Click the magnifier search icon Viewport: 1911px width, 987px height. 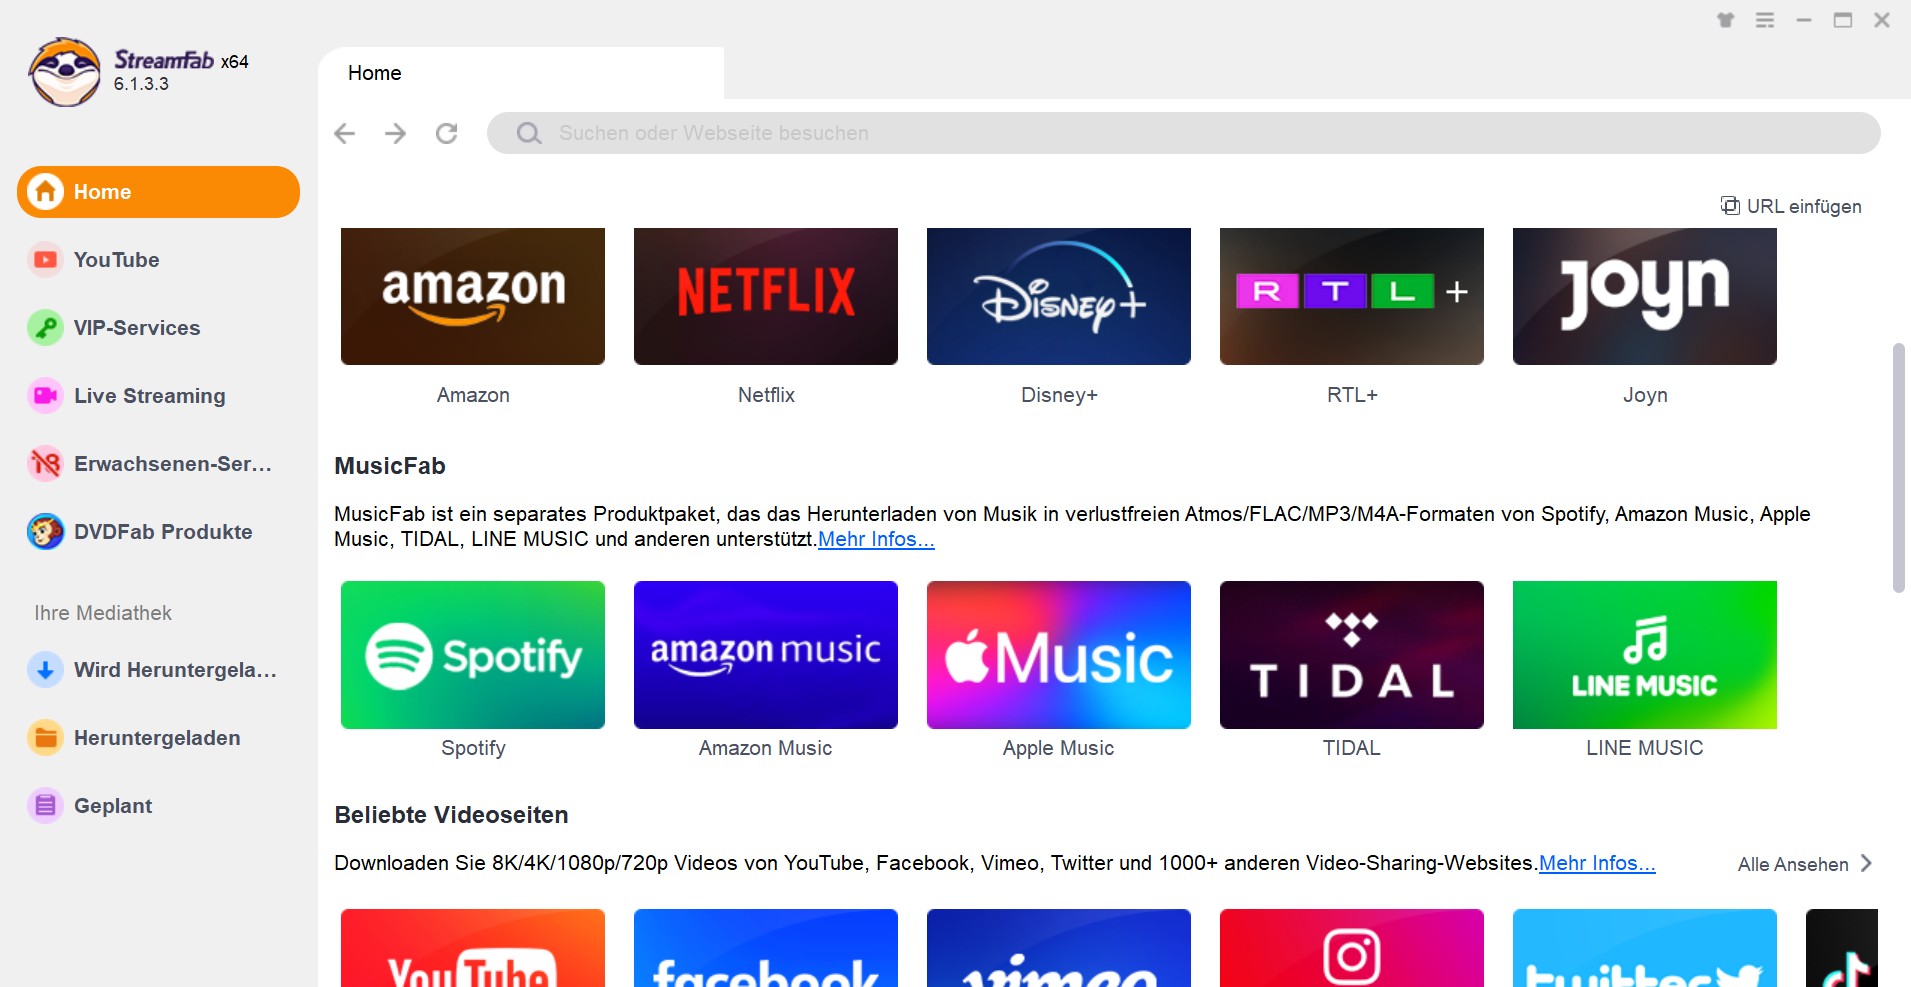click(529, 133)
